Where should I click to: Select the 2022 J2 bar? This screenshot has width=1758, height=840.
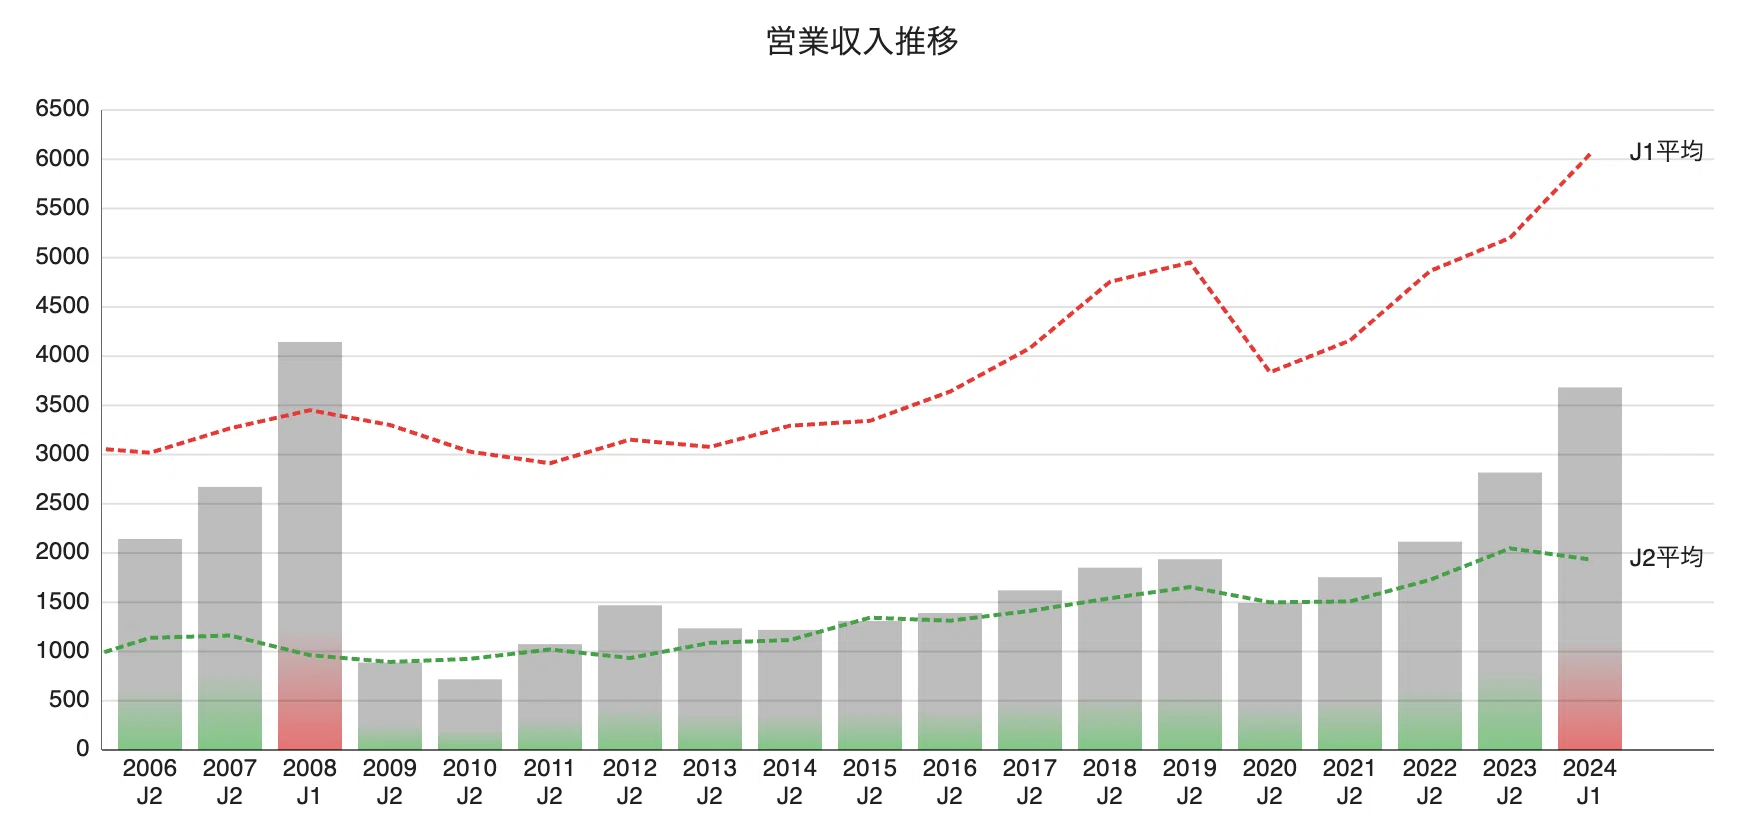pos(1430,646)
